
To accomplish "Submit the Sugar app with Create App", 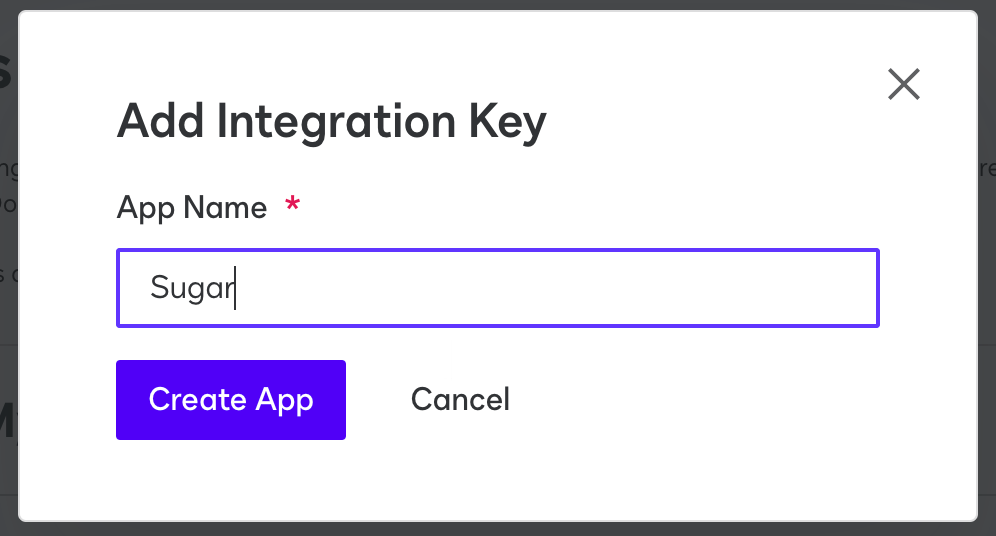I will [231, 399].
